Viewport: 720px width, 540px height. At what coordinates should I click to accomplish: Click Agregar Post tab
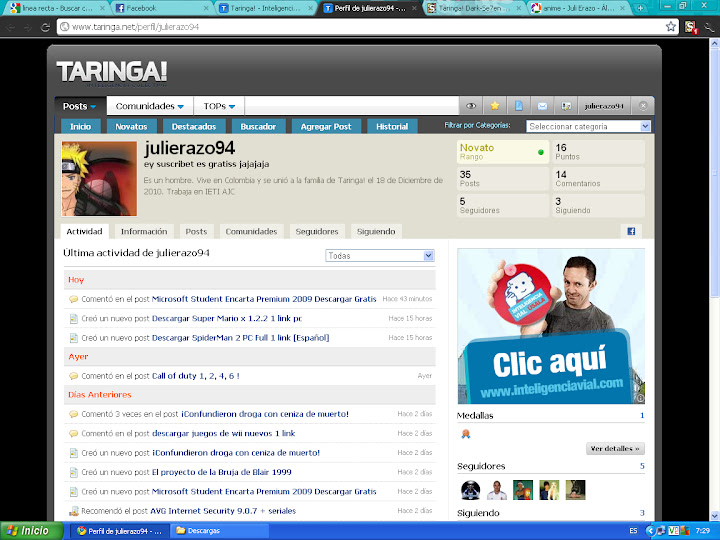pyautogui.click(x=326, y=126)
